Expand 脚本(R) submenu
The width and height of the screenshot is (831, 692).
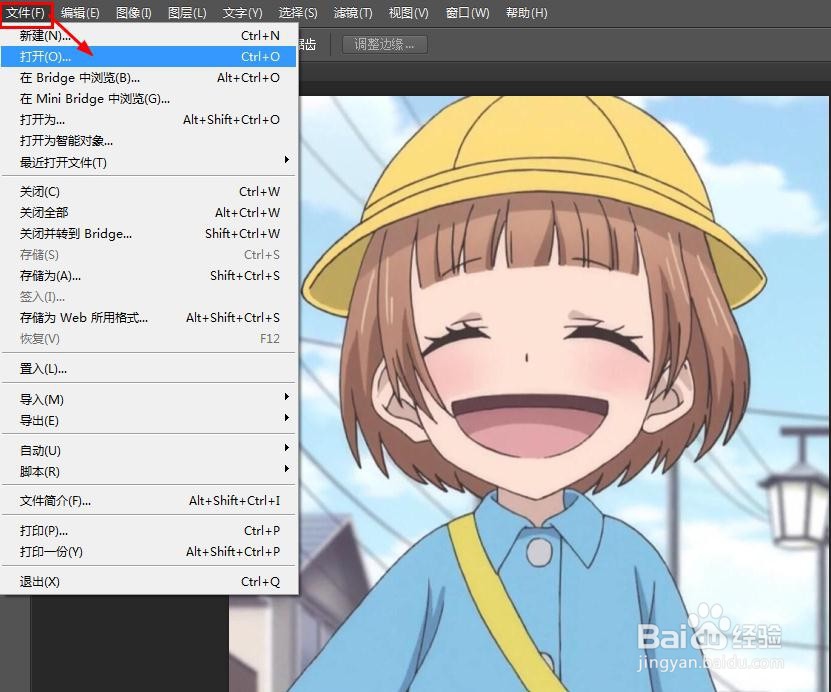point(148,471)
